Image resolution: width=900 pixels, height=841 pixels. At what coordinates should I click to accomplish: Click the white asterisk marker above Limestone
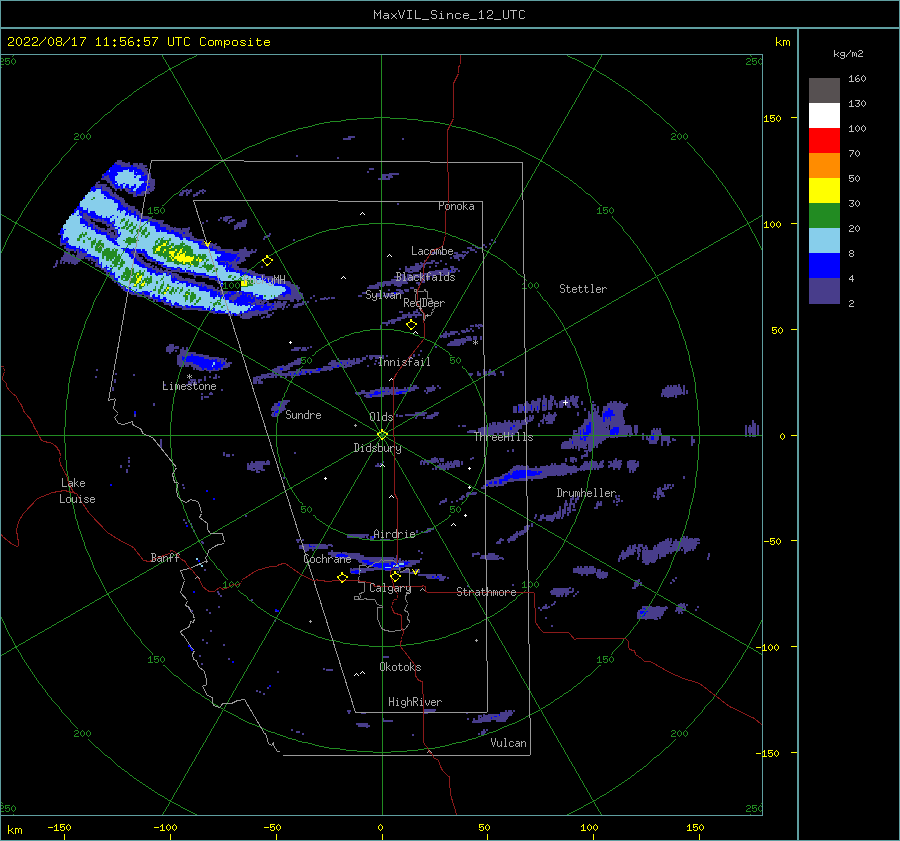pyautogui.click(x=189, y=377)
